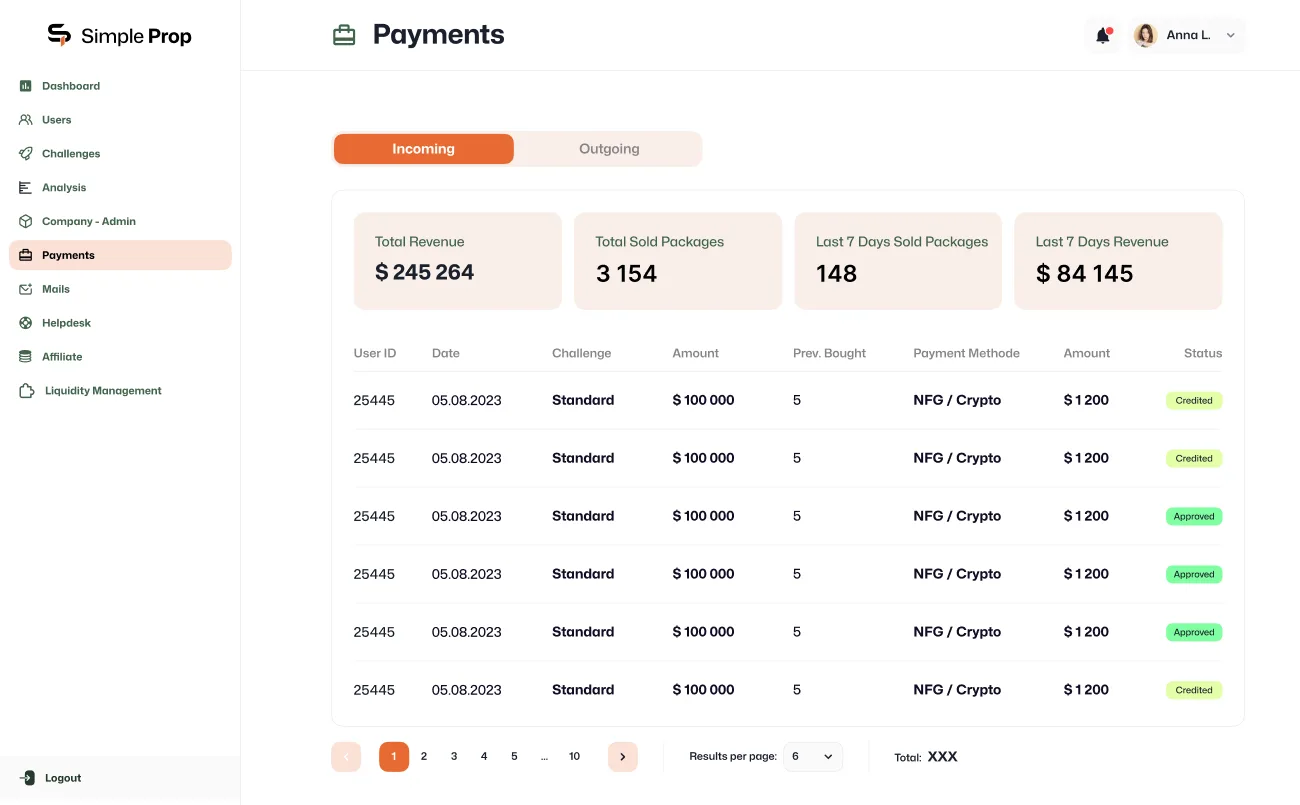
Task: Click the Date column header
Action: point(446,353)
